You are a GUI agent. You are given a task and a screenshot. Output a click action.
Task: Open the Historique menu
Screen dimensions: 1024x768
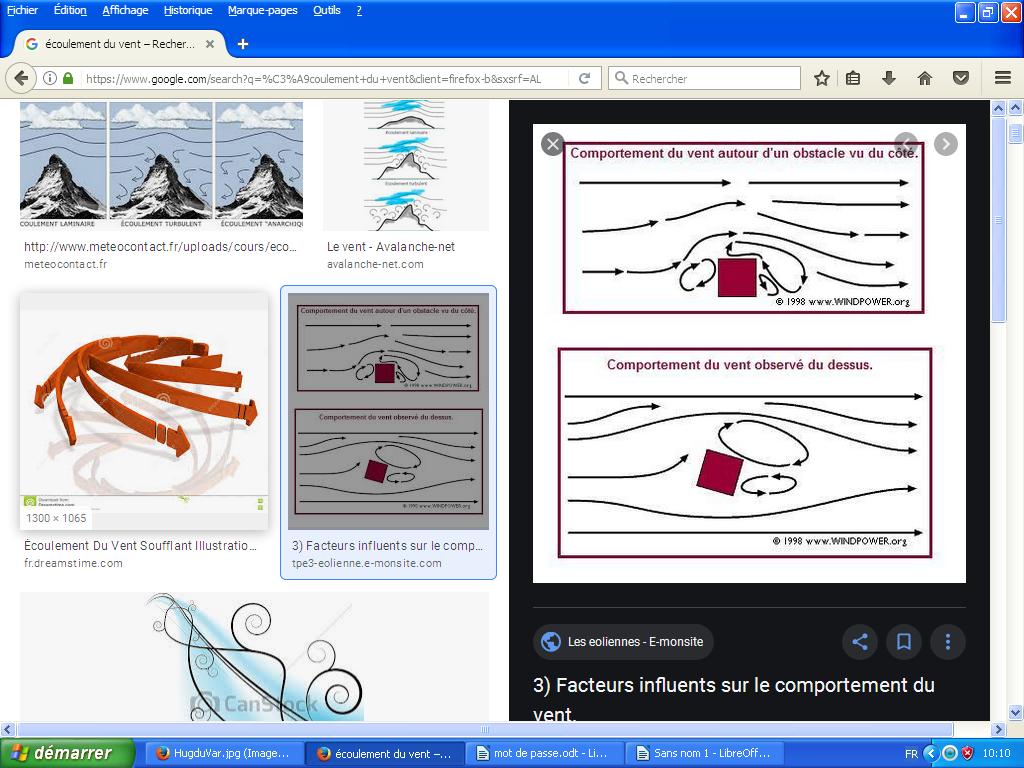click(188, 10)
